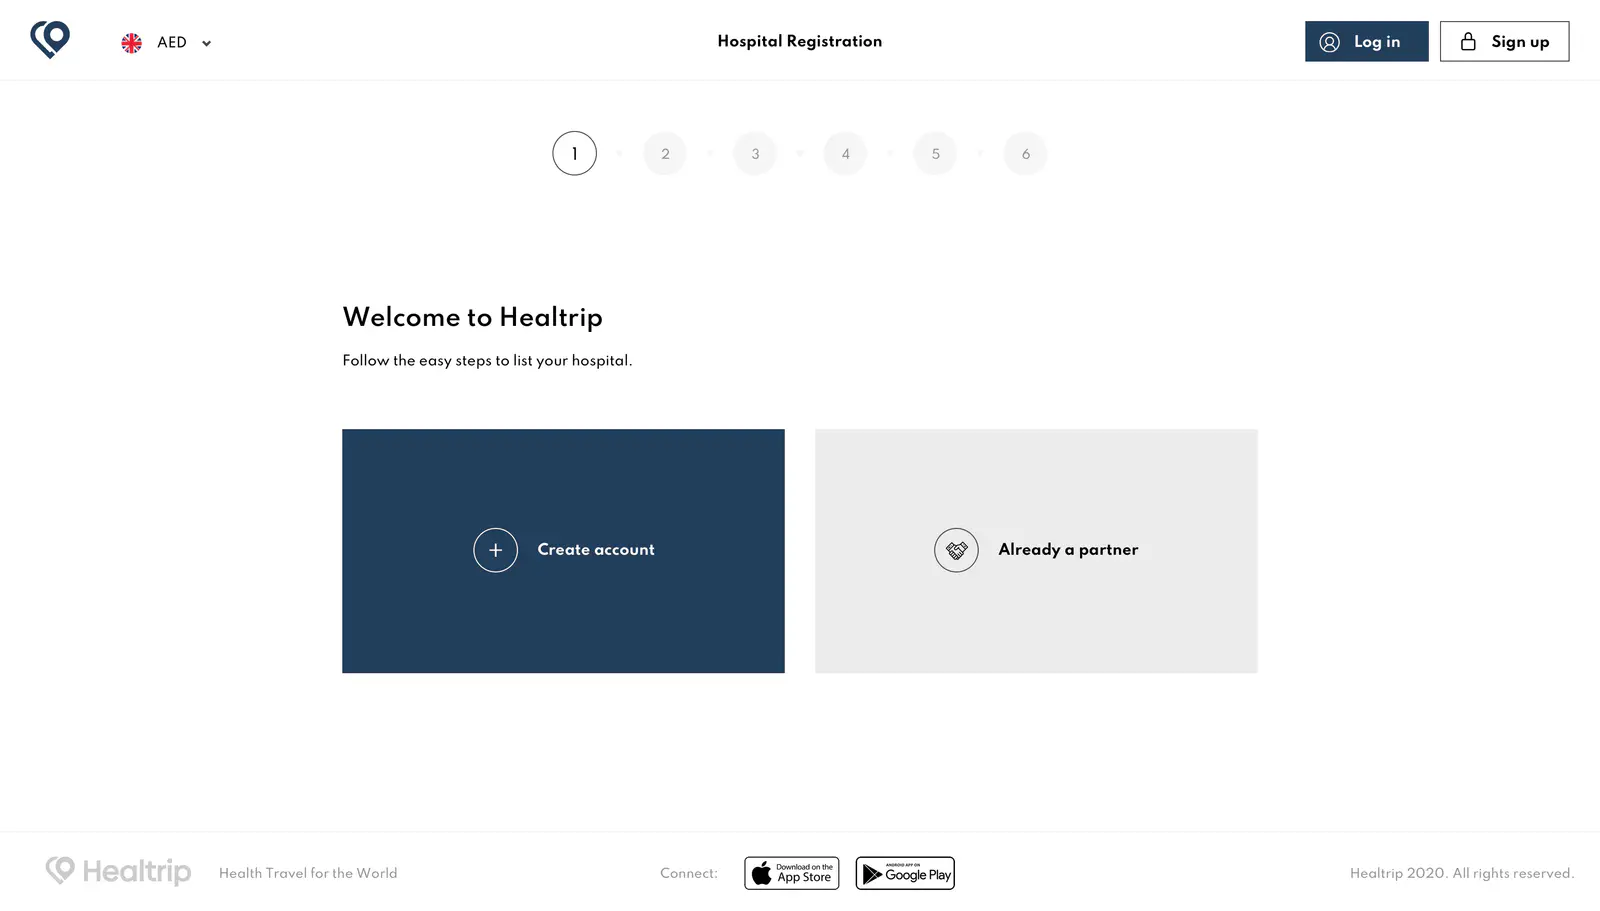The image size is (1600, 911).
Task: Go to registration step 2
Action: [665, 154]
